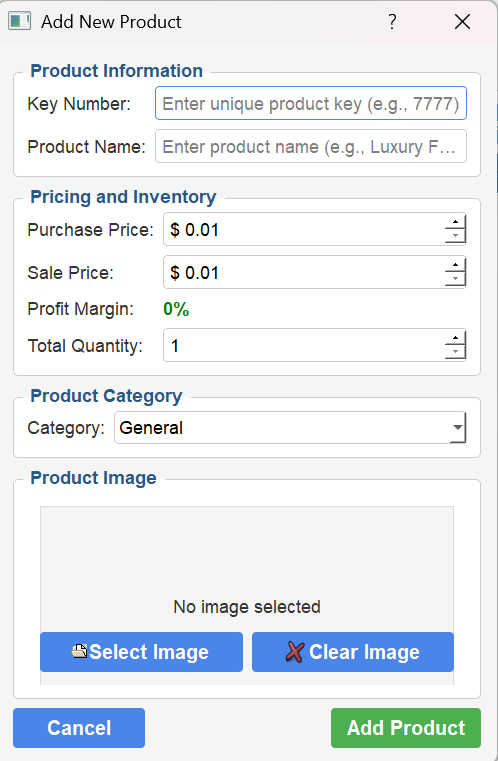Click the help question mark button
The image size is (498, 761).
tap(392, 21)
